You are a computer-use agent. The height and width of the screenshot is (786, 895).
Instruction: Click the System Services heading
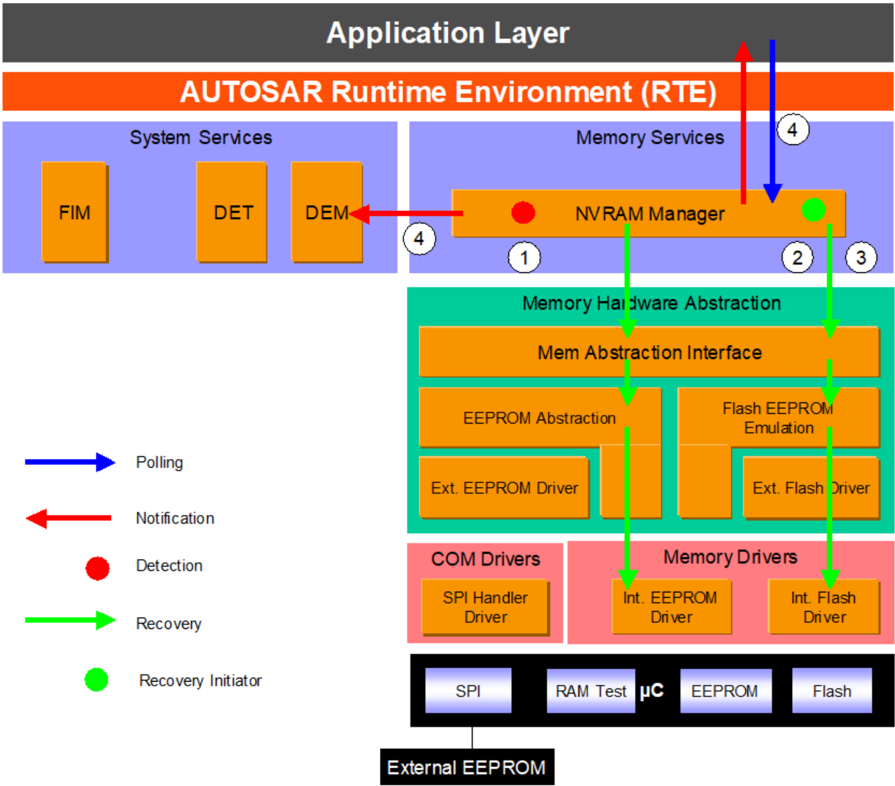[x=200, y=138]
